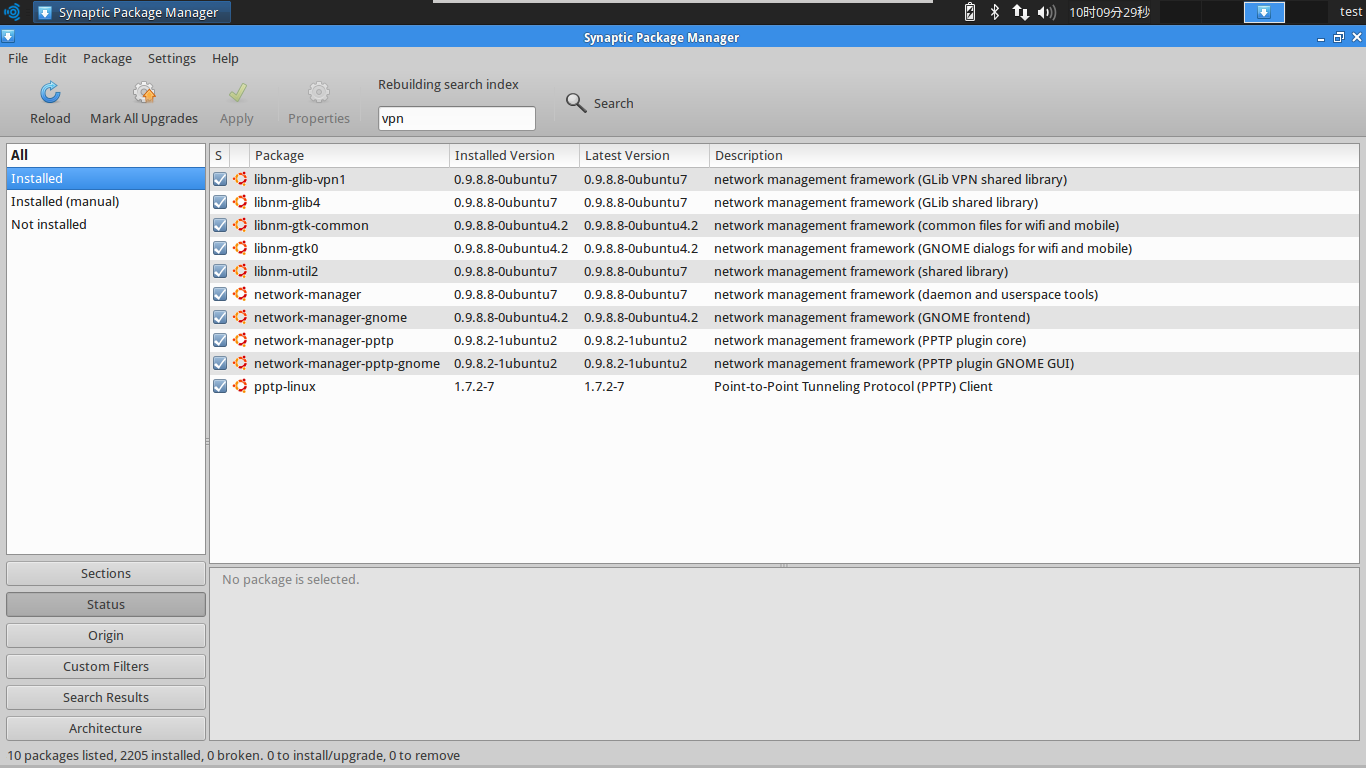Click the Ubuntu logo icon beside libnm-glib-vpn1
The image size is (1366, 768).
pyautogui.click(x=240, y=179)
